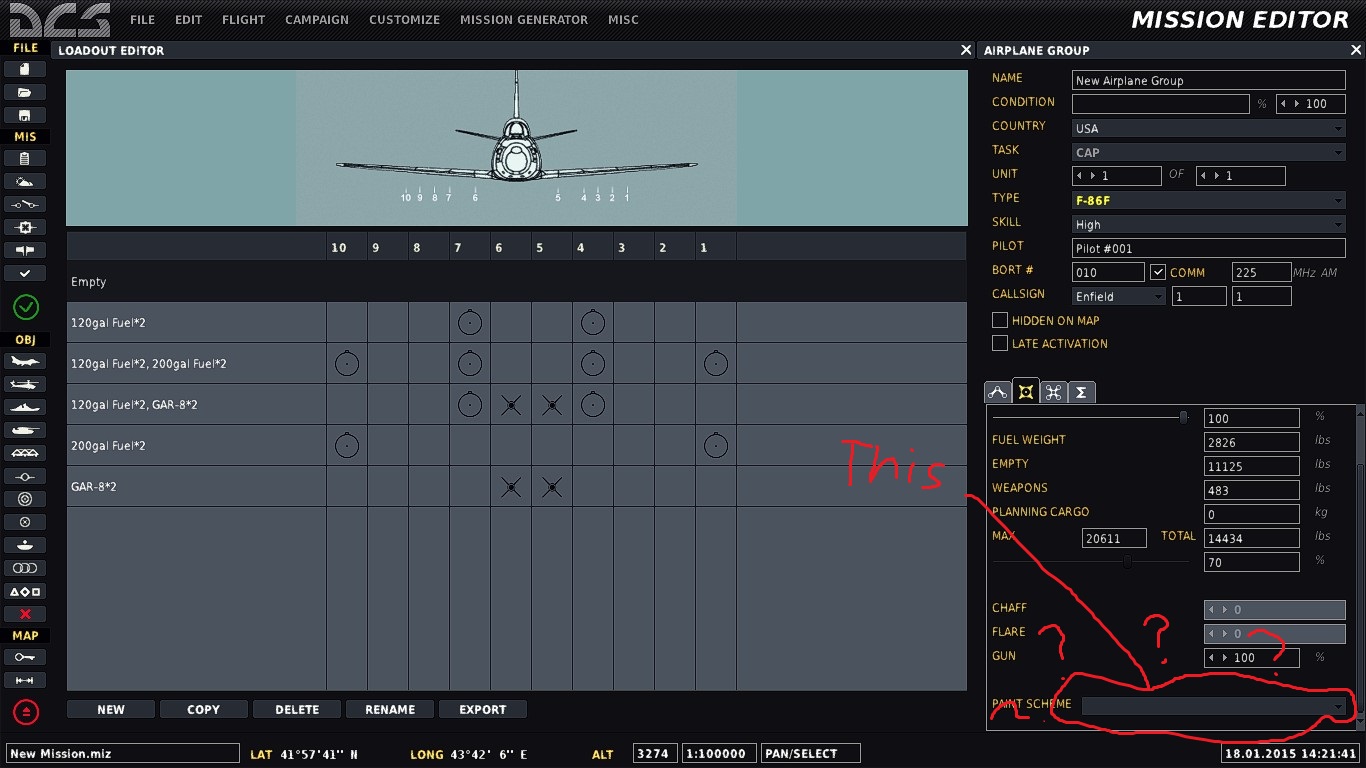Click the checkmark mission options icon
This screenshot has width=1366, height=768.
(25, 273)
